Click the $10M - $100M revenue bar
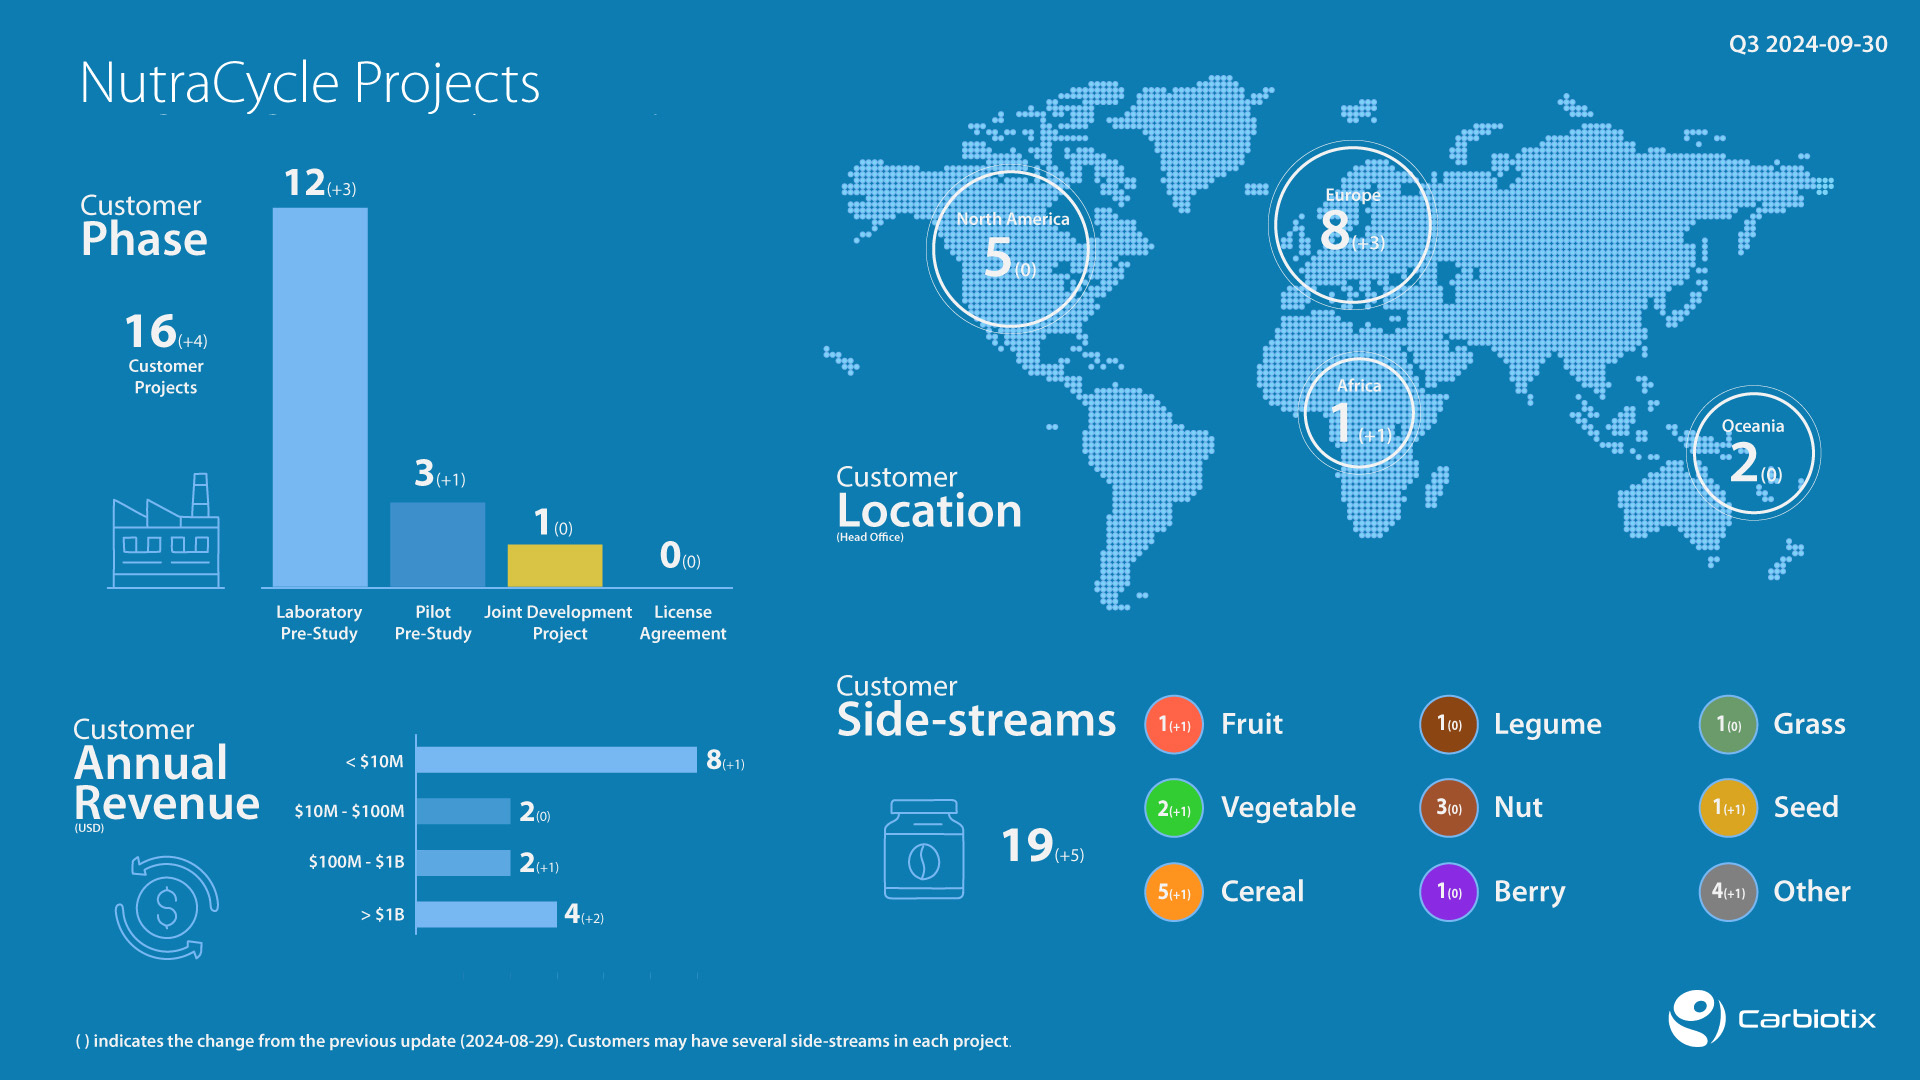 464,811
